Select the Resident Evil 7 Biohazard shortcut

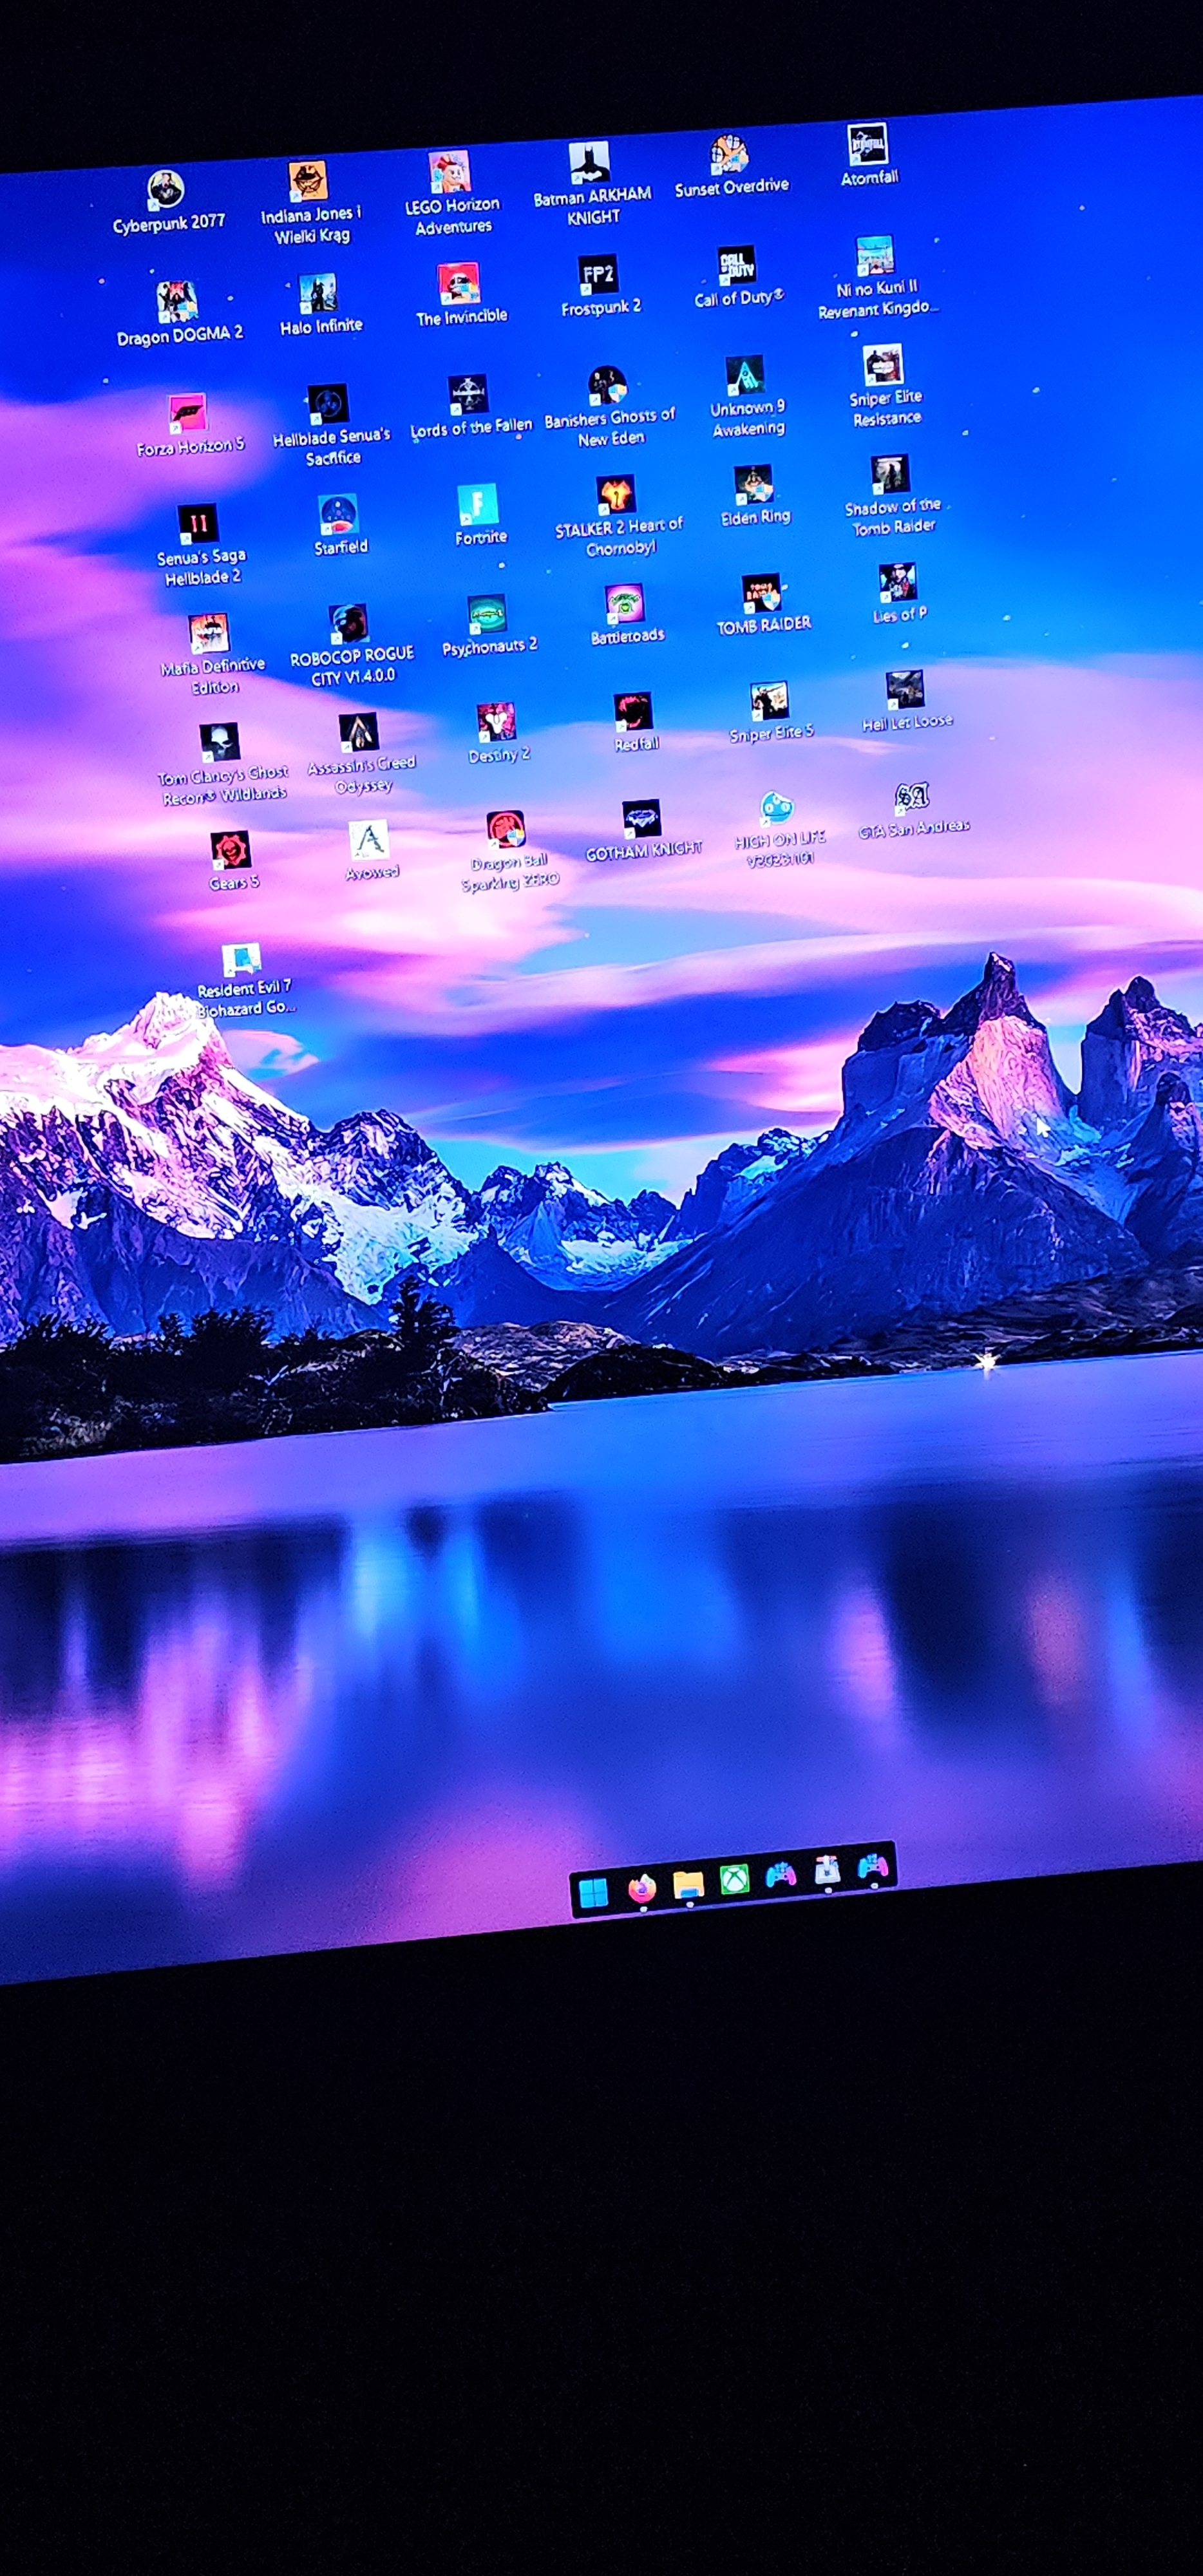(241, 960)
